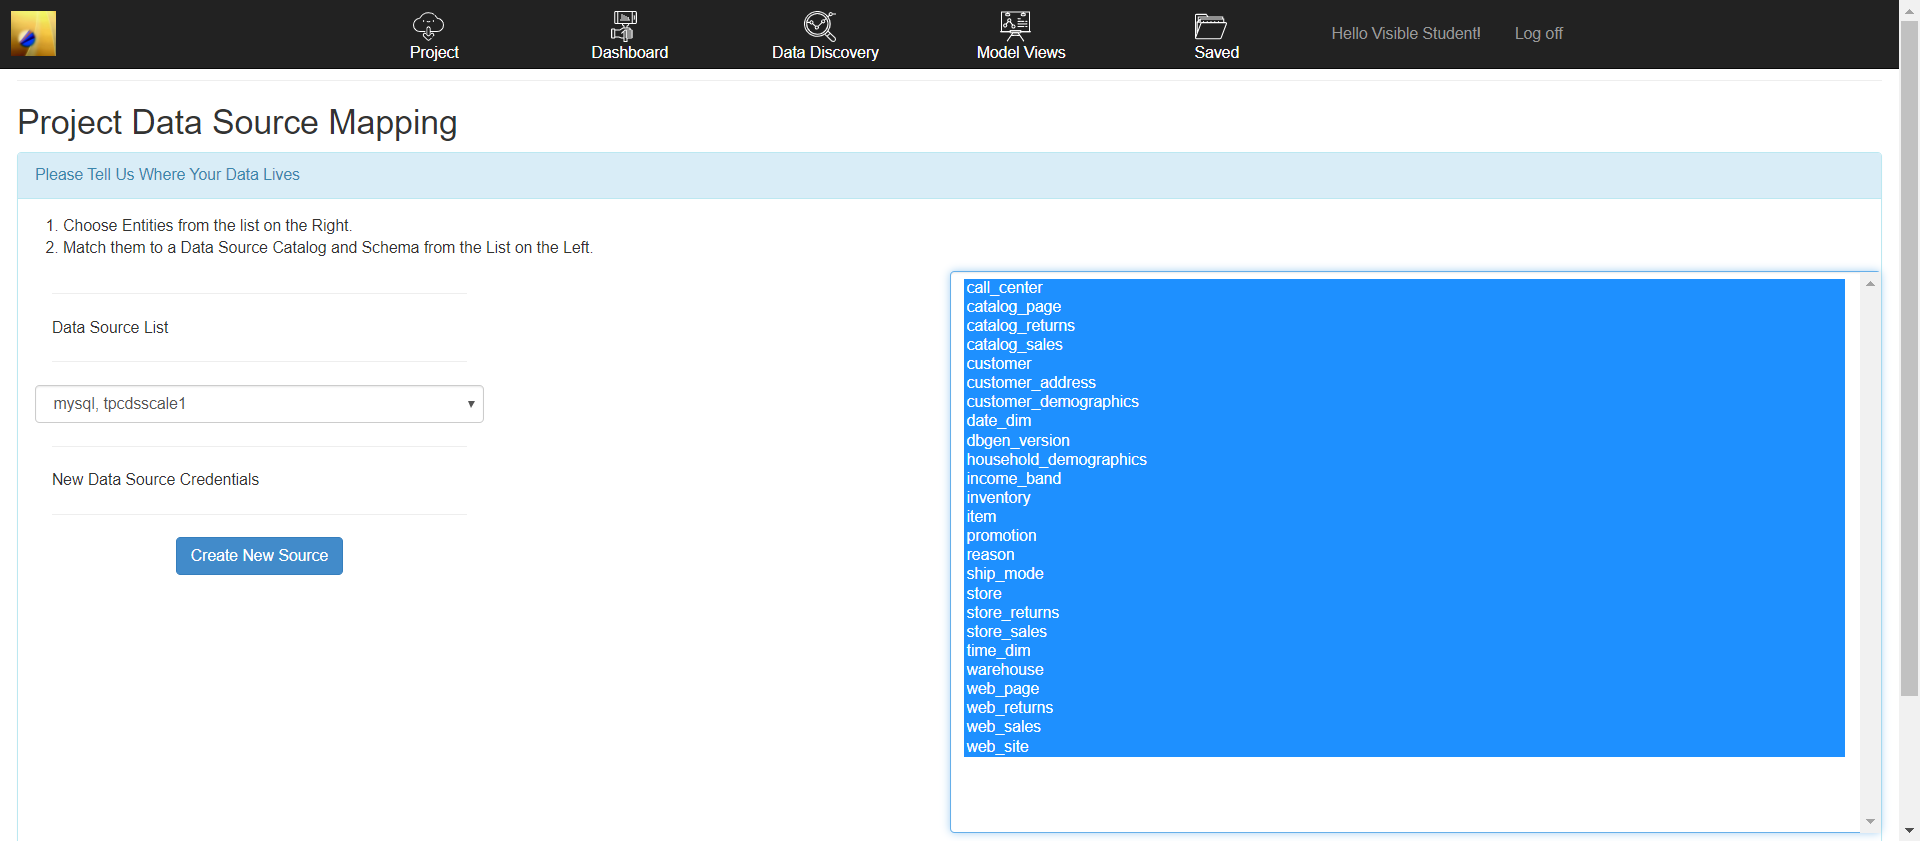Select web_returns entity
This screenshot has width=1920, height=841.
tap(1404, 708)
